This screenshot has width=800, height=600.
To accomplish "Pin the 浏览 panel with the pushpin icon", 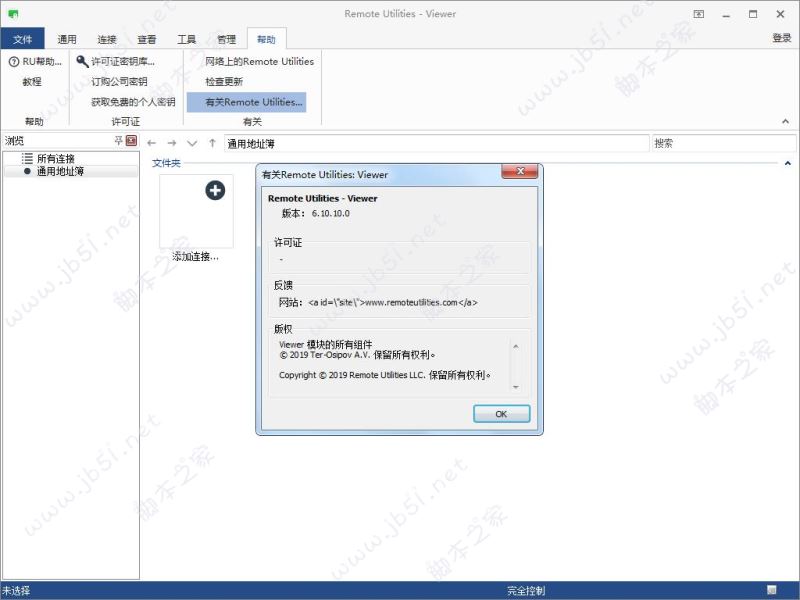I will [118, 140].
